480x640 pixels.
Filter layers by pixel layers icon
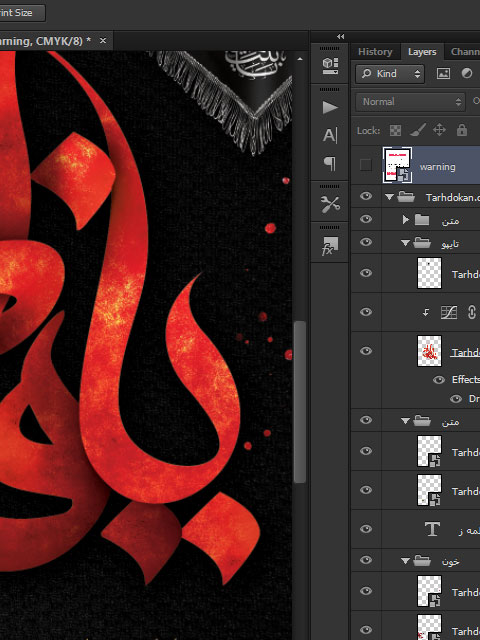pyautogui.click(x=443, y=73)
